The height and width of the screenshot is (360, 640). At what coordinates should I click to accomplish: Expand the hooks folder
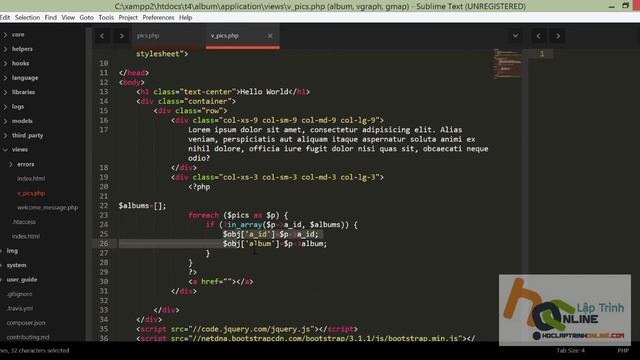(20, 63)
